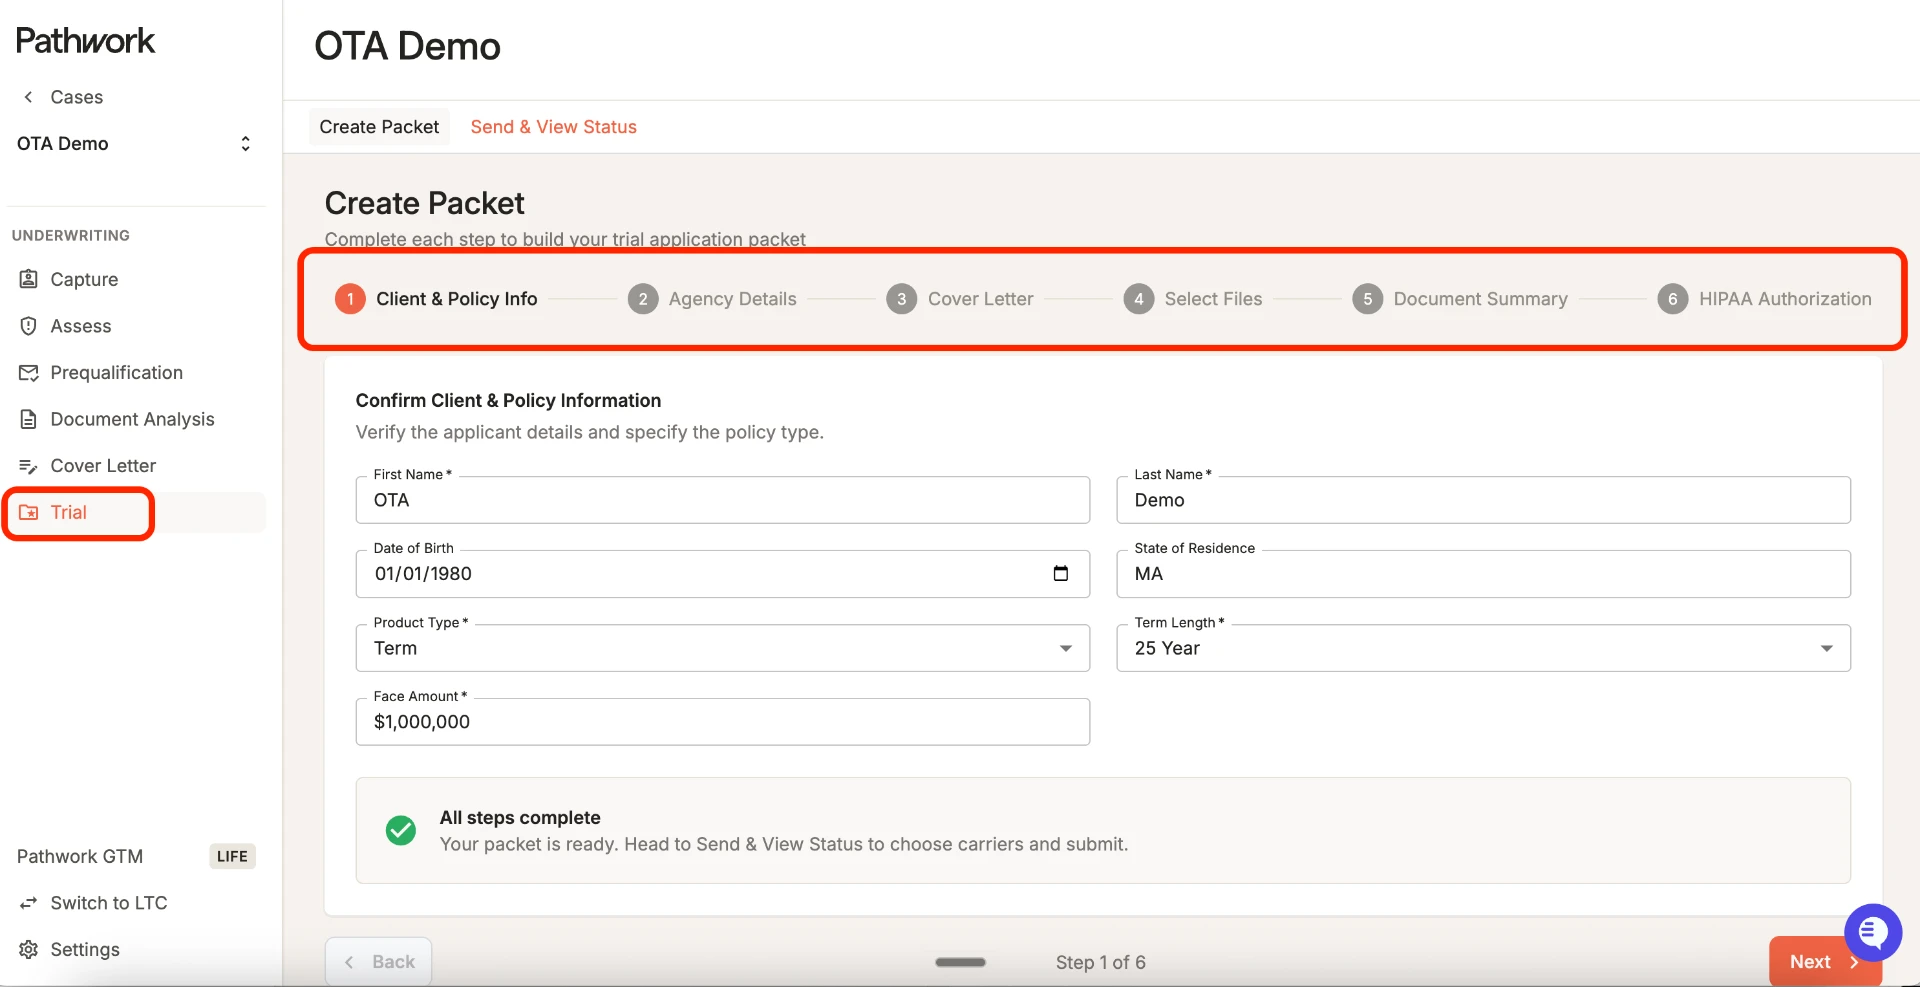Click into the Last Name field
Viewport: 1920px width, 987px height.
1483,500
